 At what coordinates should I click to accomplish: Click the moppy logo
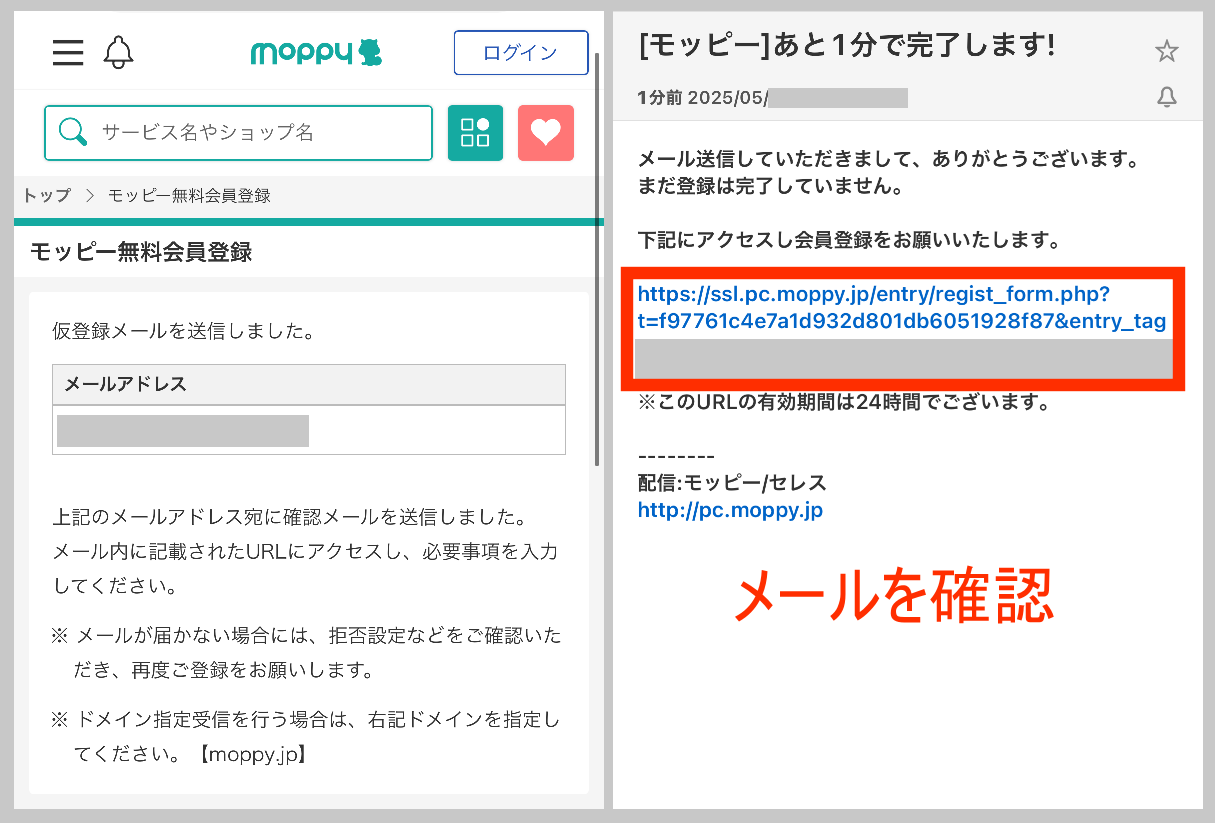[316, 52]
